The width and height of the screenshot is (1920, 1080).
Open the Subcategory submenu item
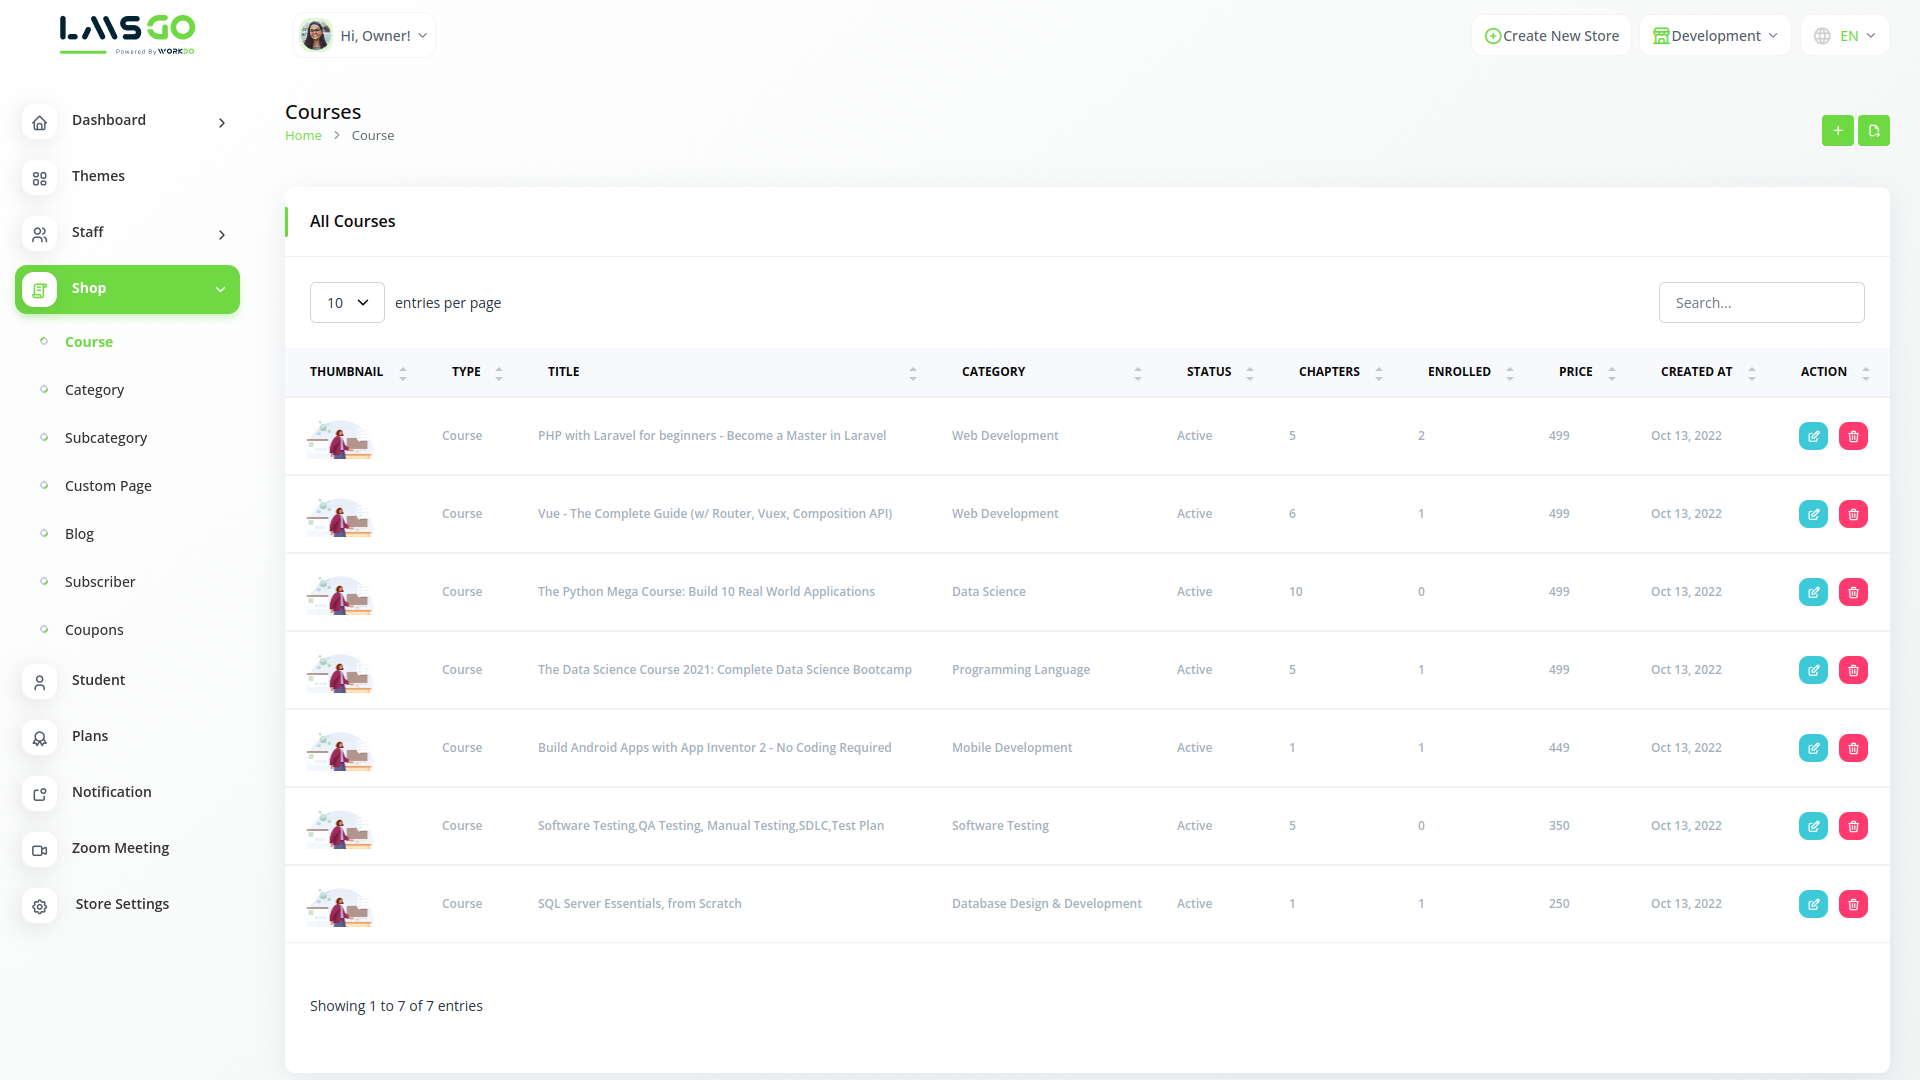(x=106, y=438)
